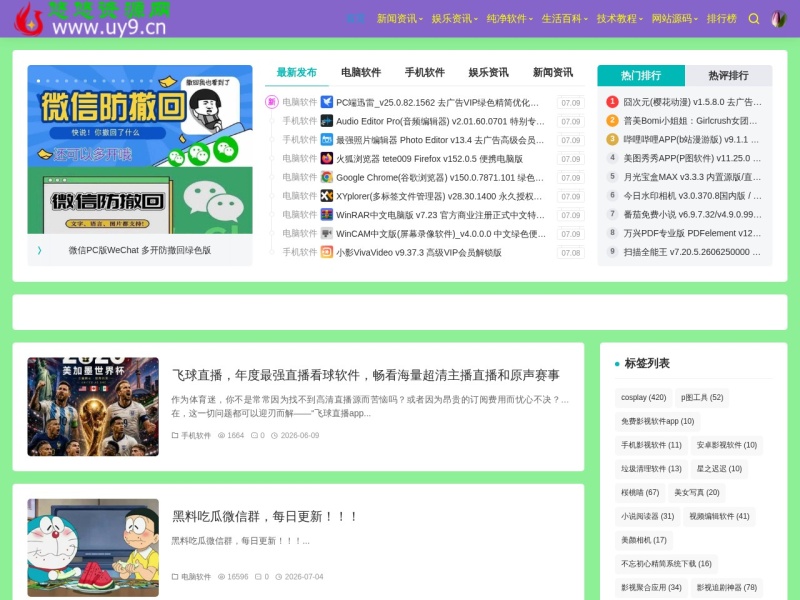Viewport: 800px width, 600px height.
Task: Go to the blue home item in the header
Action: click(356, 19)
